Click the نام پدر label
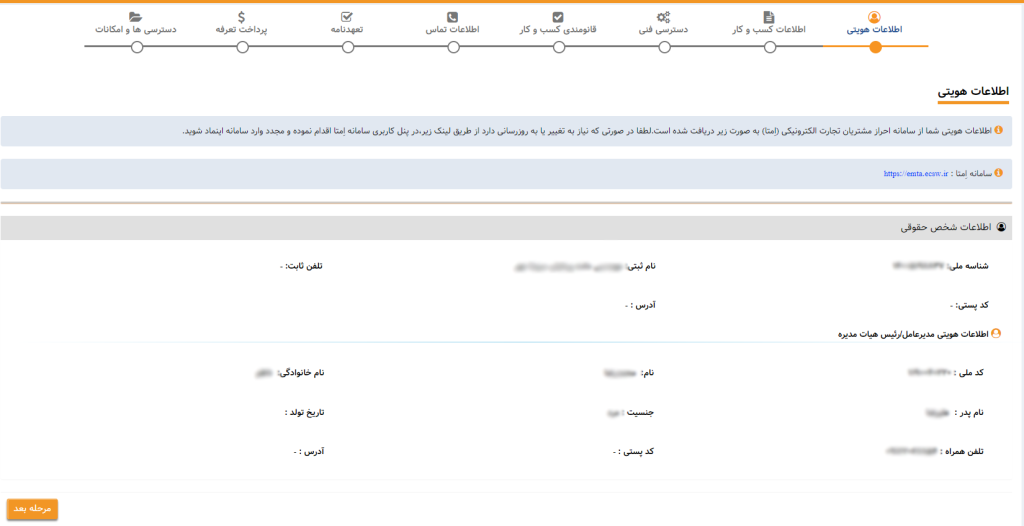 [x=970, y=412]
